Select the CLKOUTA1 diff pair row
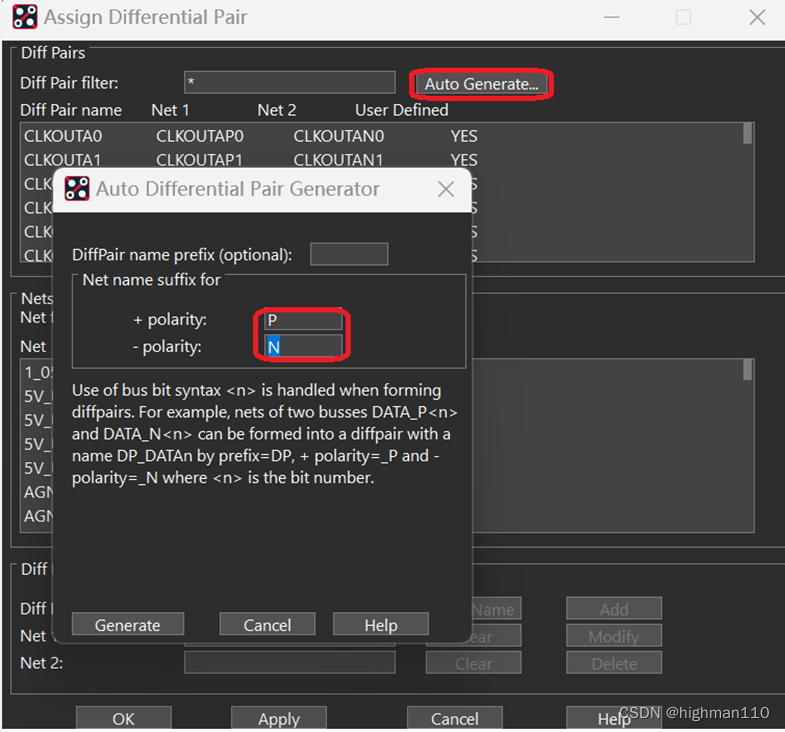 pos(250,160)
